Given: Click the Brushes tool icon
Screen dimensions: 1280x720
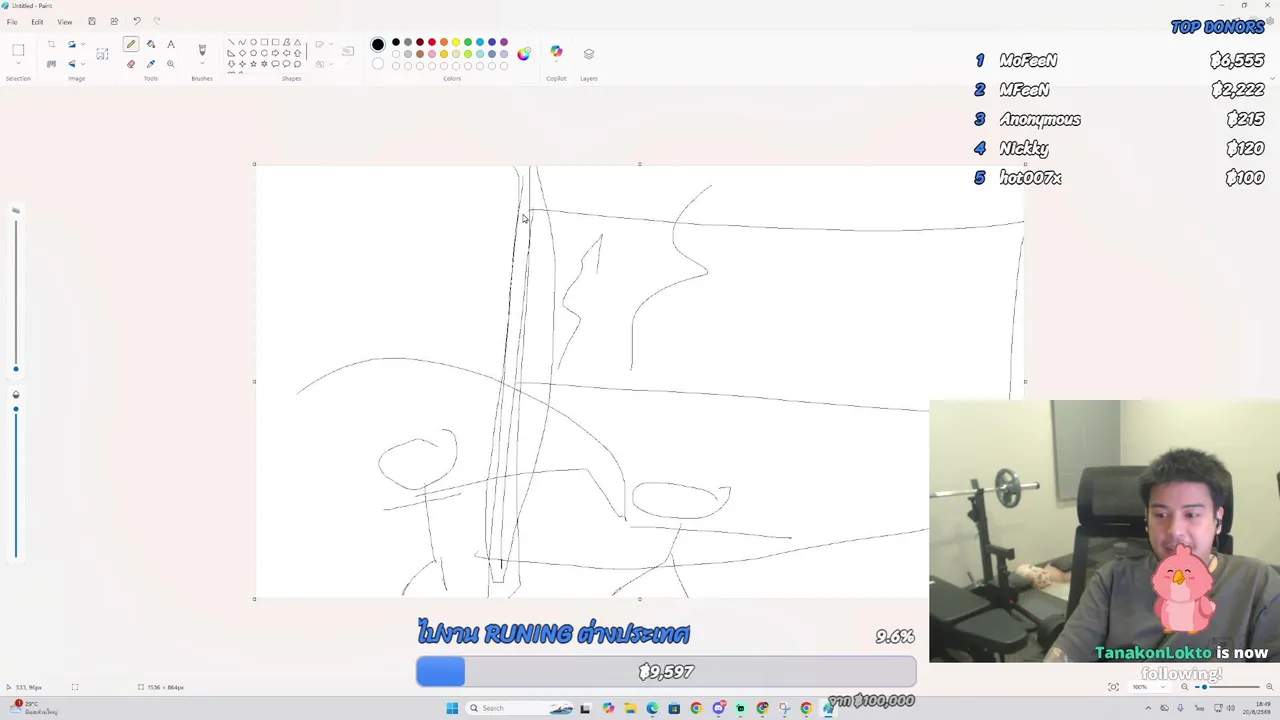Looking at the screenshot, I should [202, 49].
